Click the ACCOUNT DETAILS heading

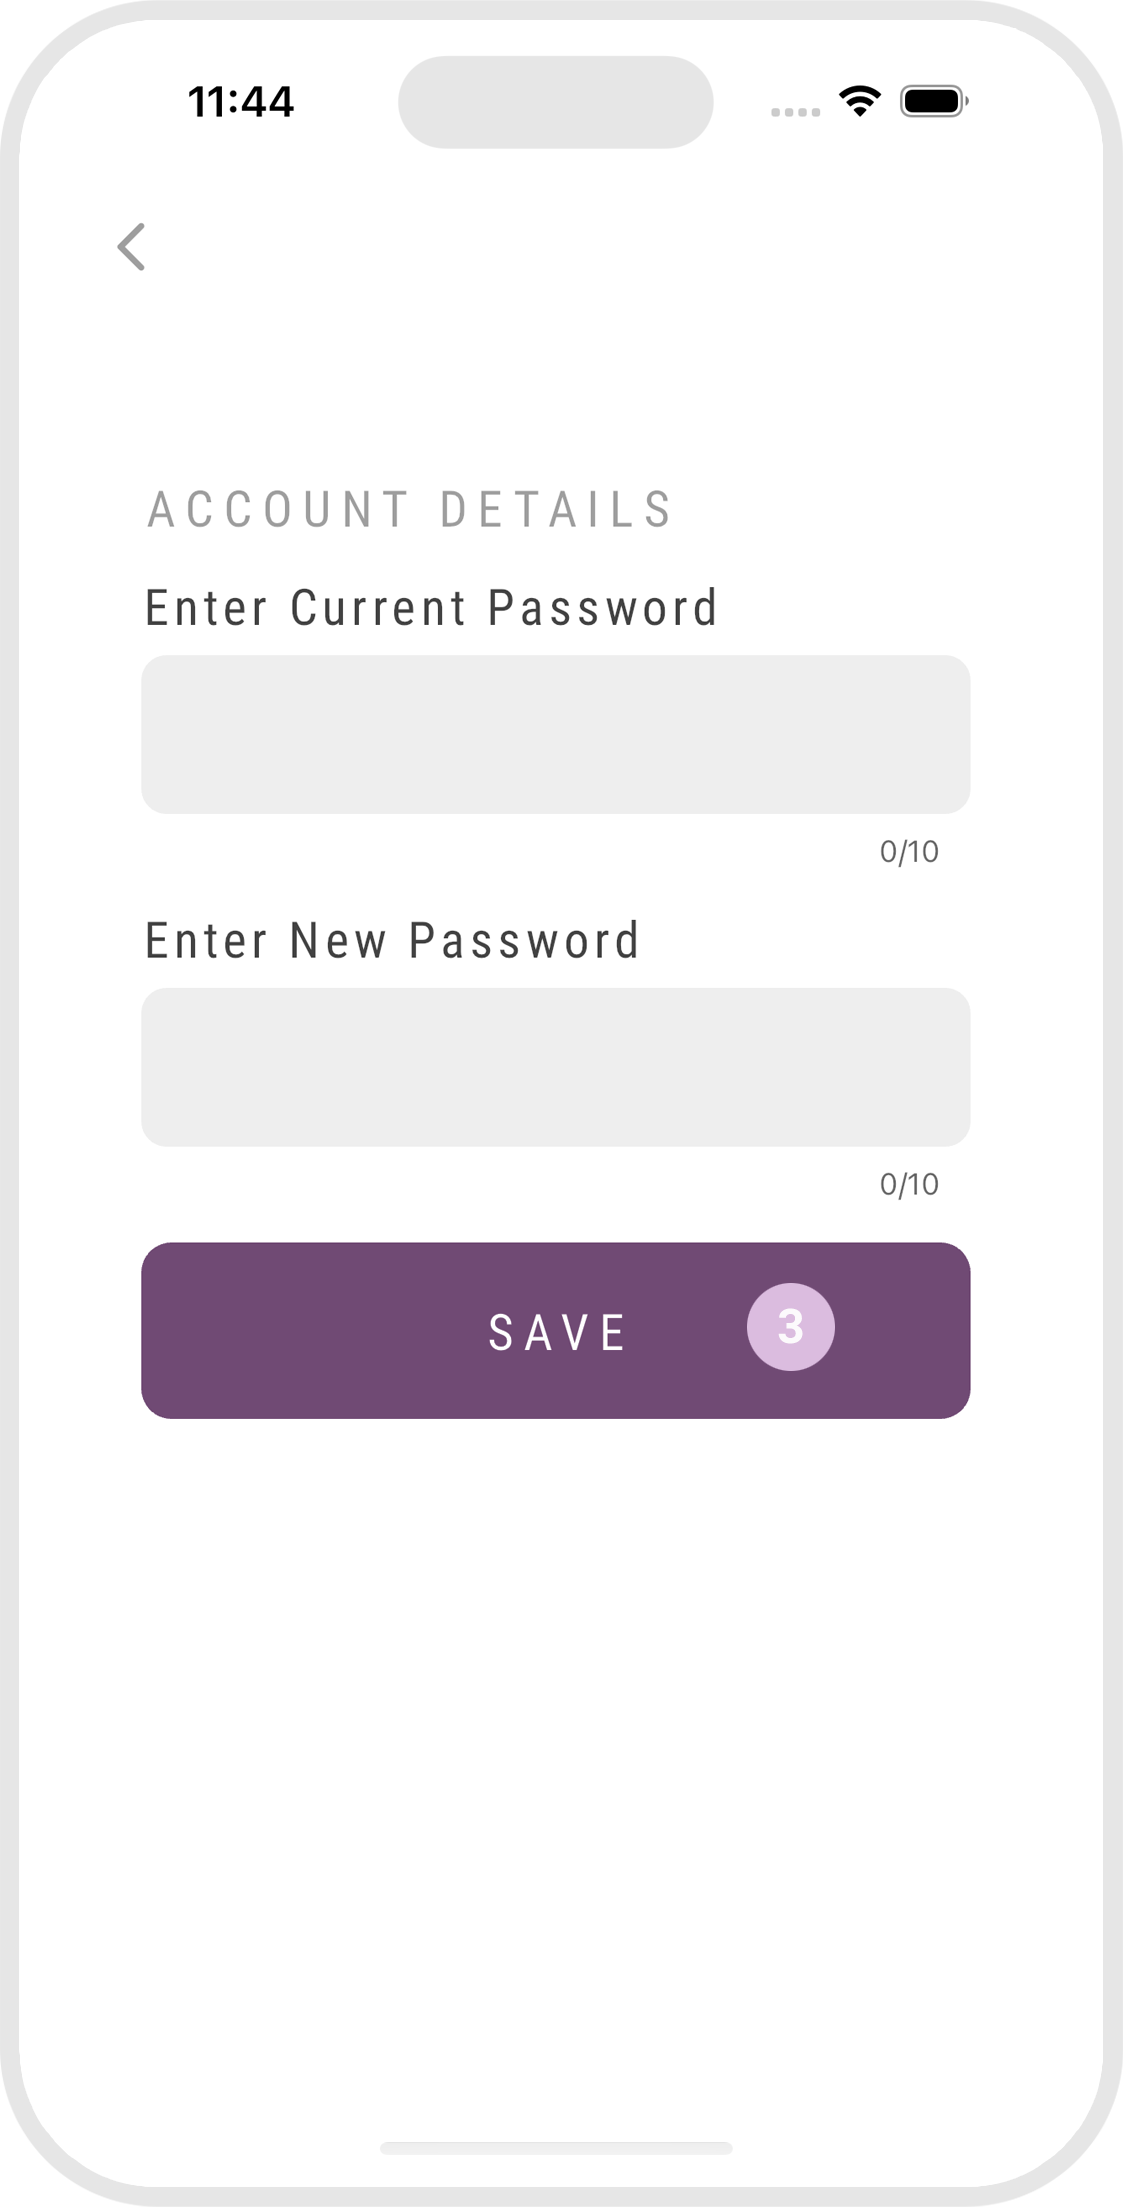(410, 509)
